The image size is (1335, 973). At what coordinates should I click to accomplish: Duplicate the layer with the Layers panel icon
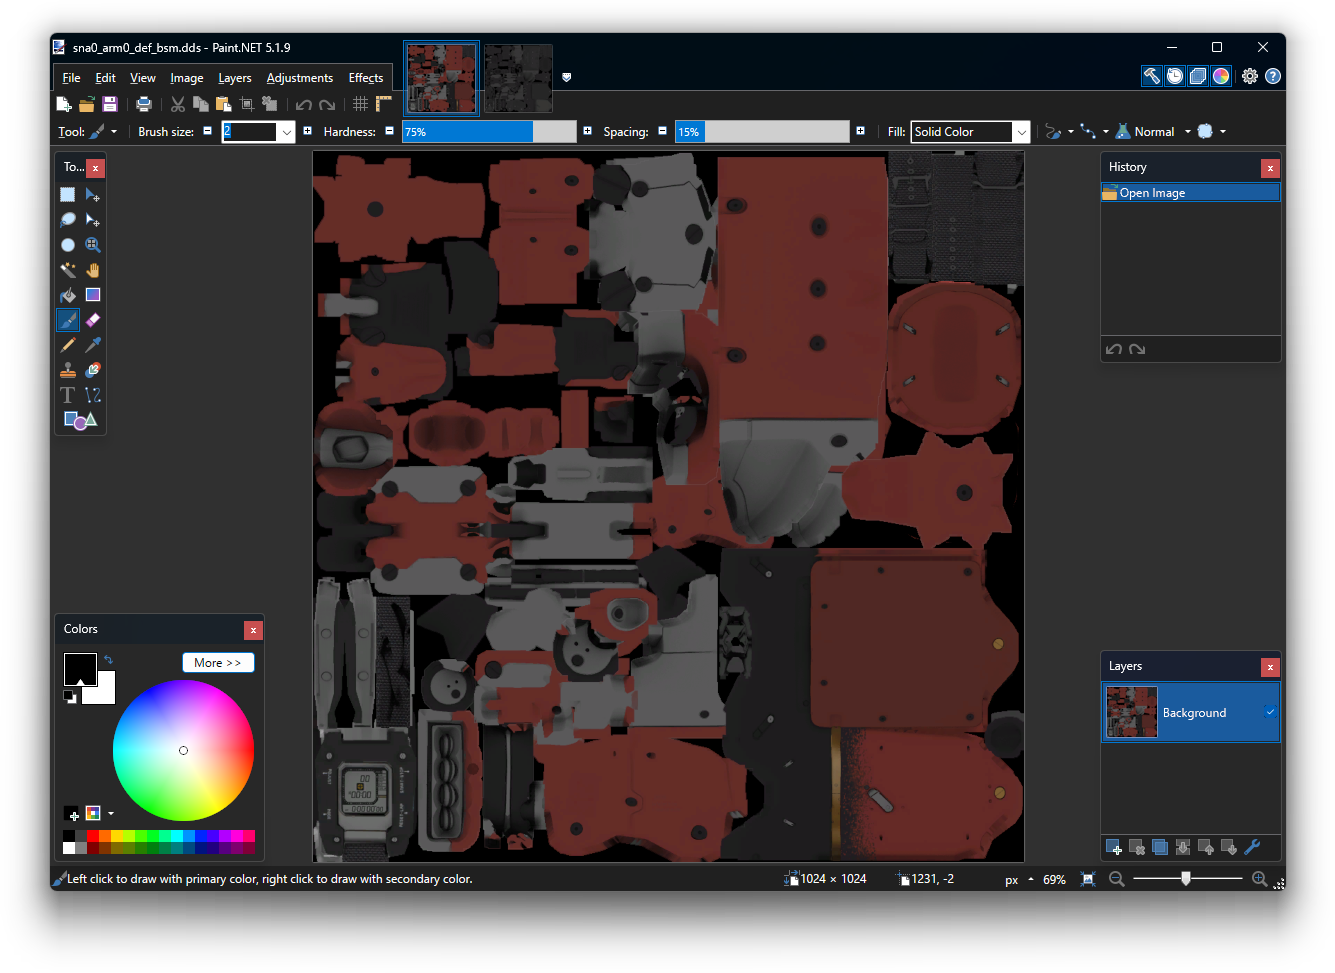tap(1160, 847)
